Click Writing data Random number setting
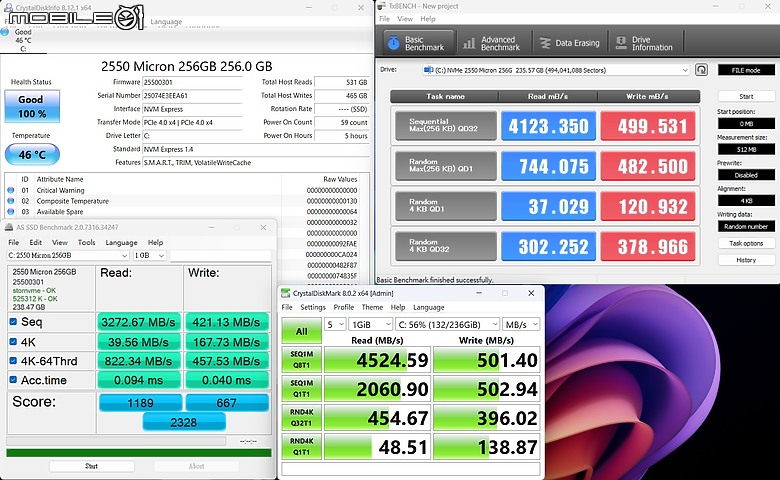780x480 pixels. (746, 226)
